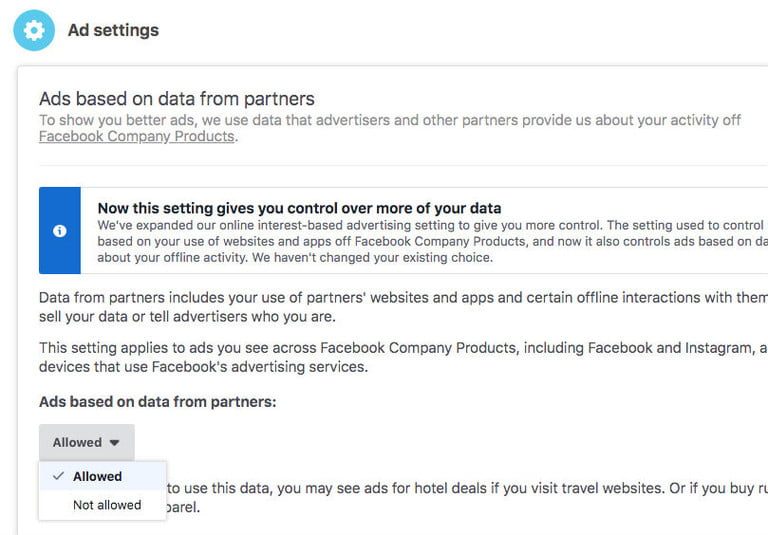768x535 pixels.
Task: Click the checkmark beside the Allowed option
Action: pyautogui.click(x=58, y=477)
